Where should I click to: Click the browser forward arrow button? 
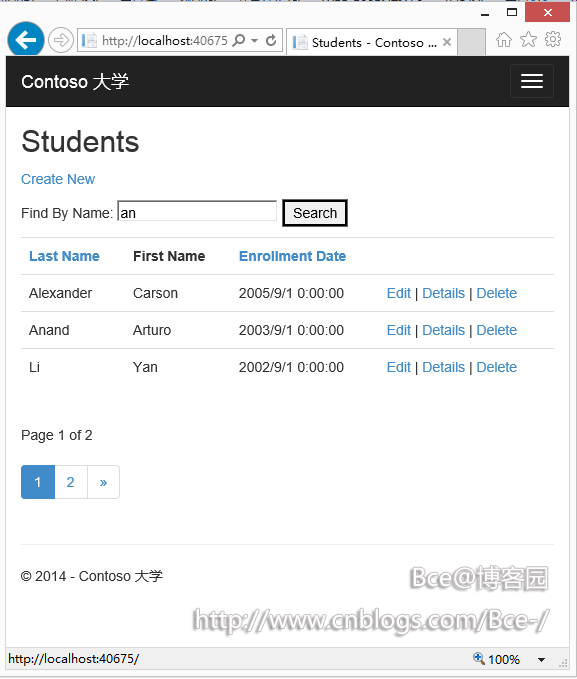click(61, 40)
